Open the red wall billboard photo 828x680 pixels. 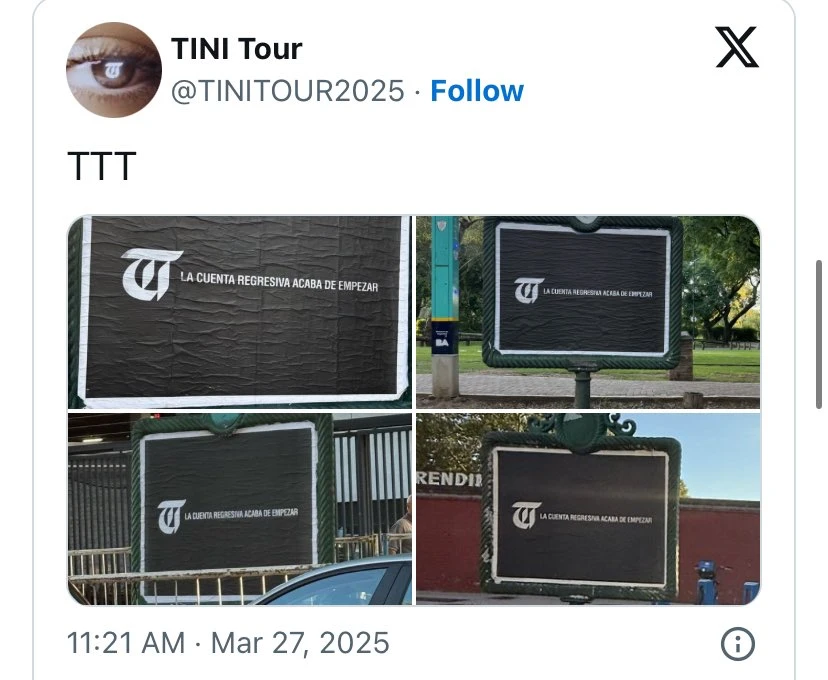point(588,509)
